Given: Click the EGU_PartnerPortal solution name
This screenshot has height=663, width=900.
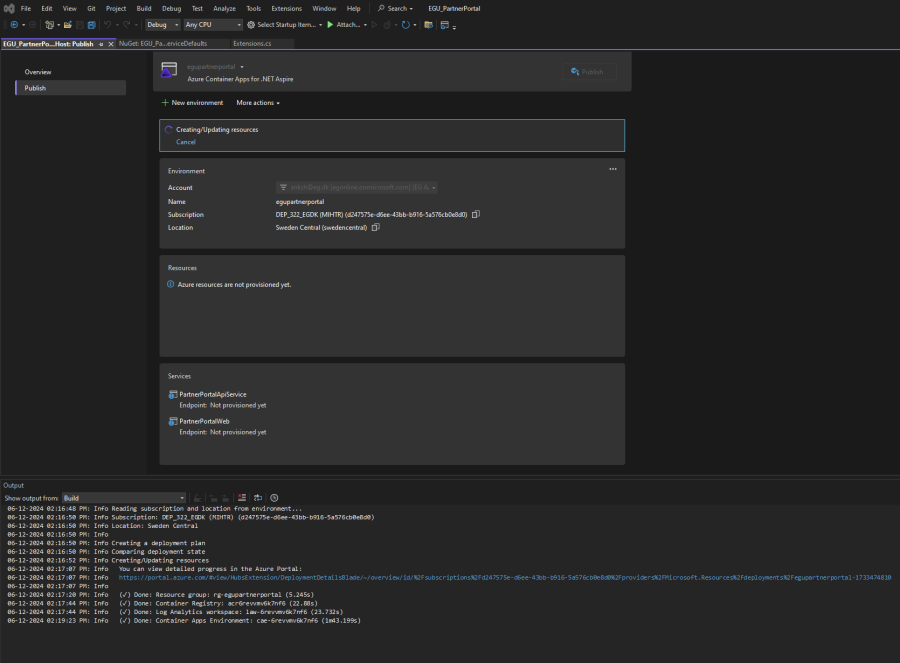Looking at the screenshot, I should coord(454,9).
